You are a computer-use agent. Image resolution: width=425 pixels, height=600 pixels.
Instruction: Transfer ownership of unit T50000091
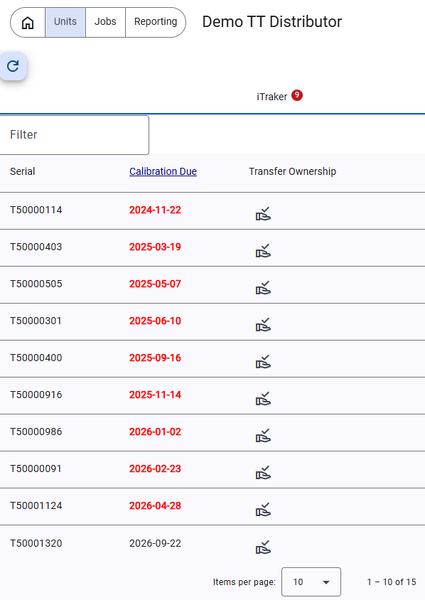coord(263,472)
